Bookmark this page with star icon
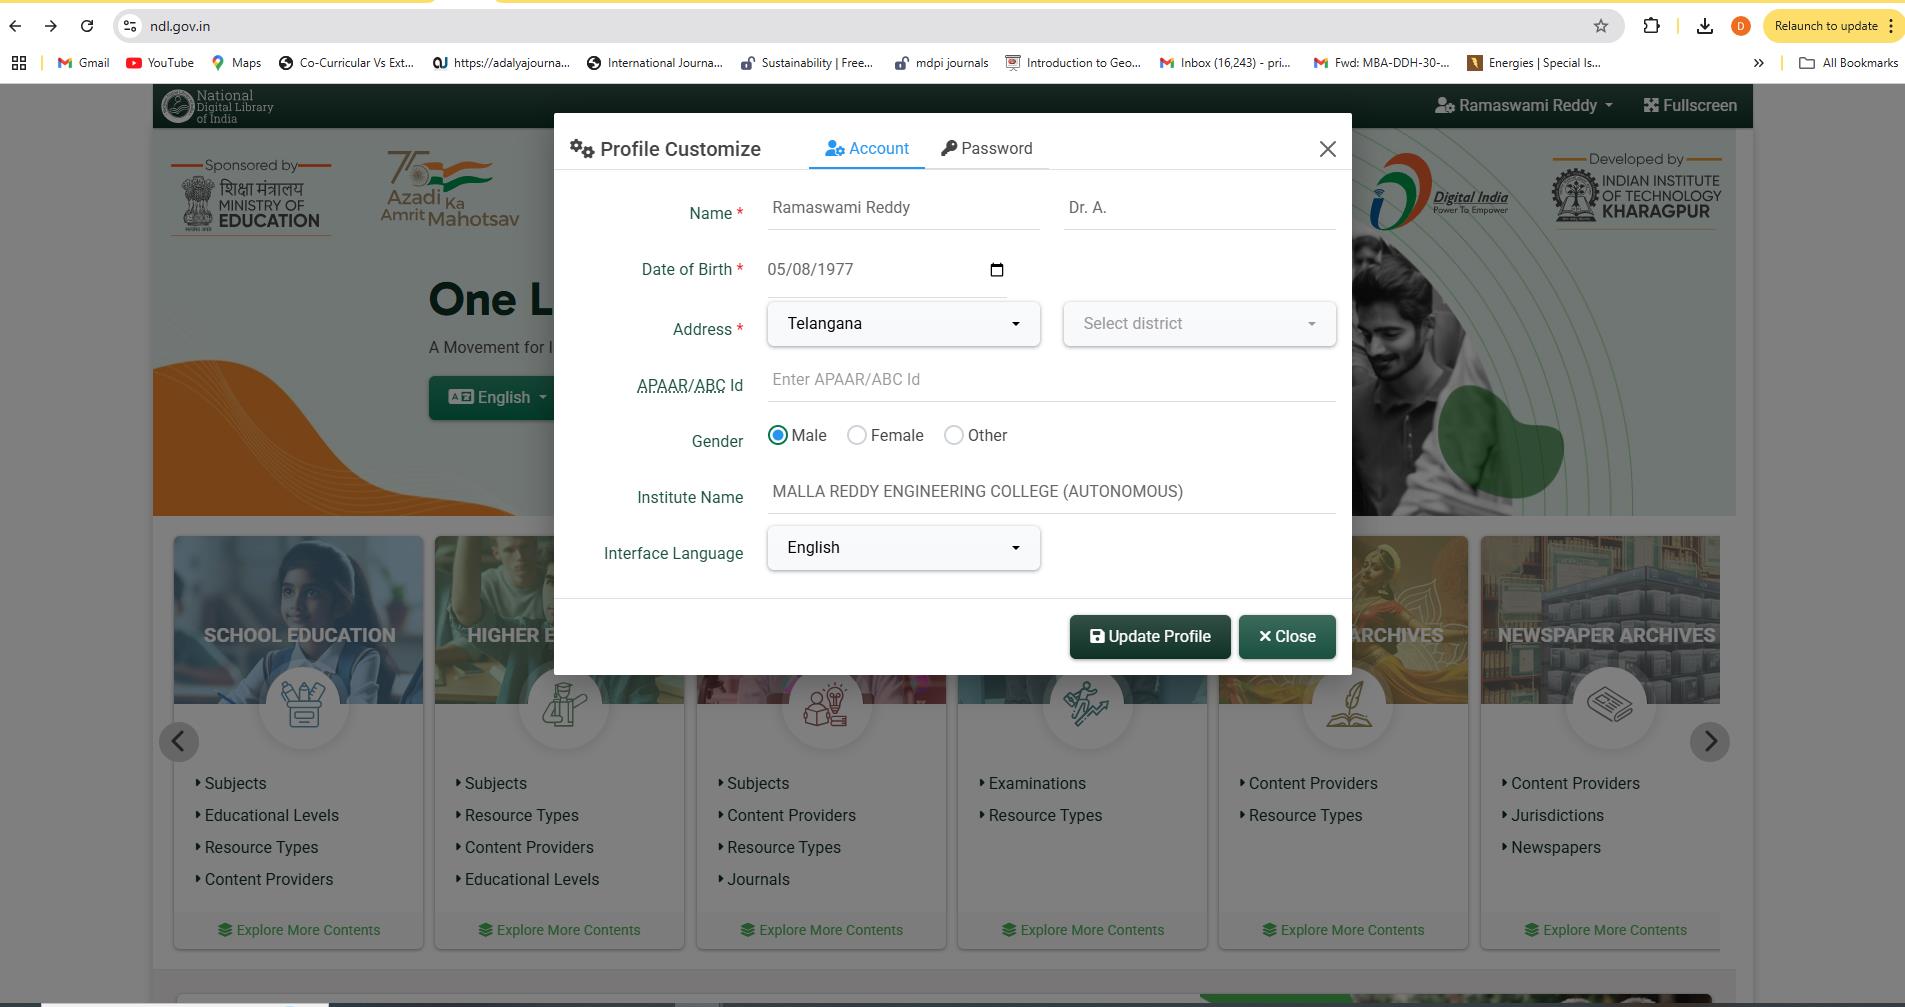 point(1600,26)
